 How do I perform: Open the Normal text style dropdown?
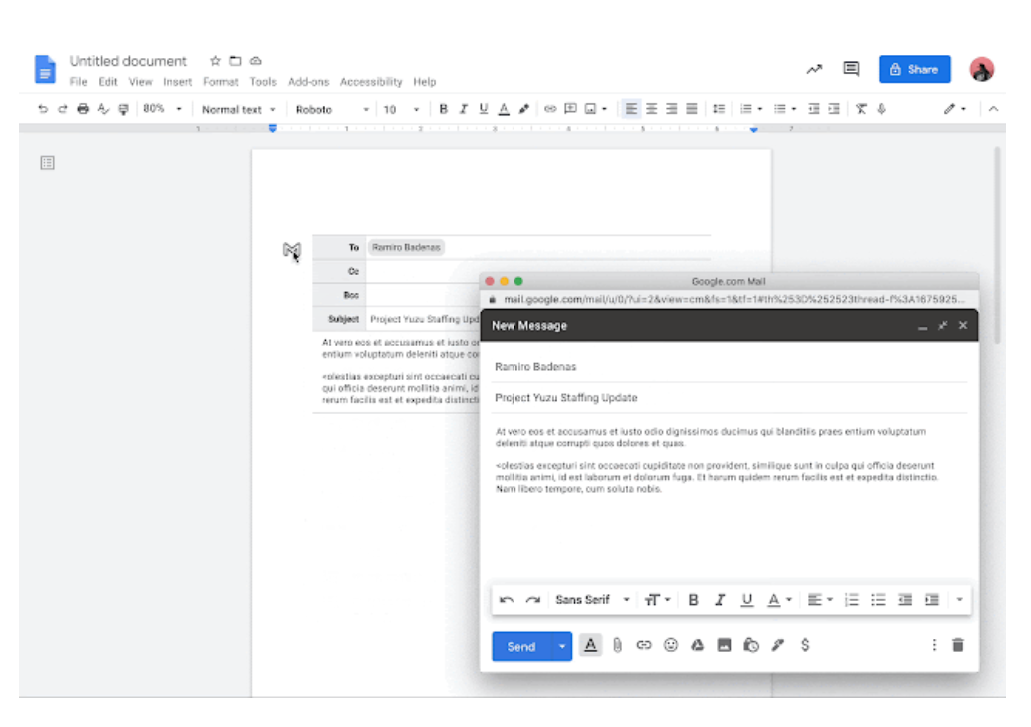coord(238,109)
